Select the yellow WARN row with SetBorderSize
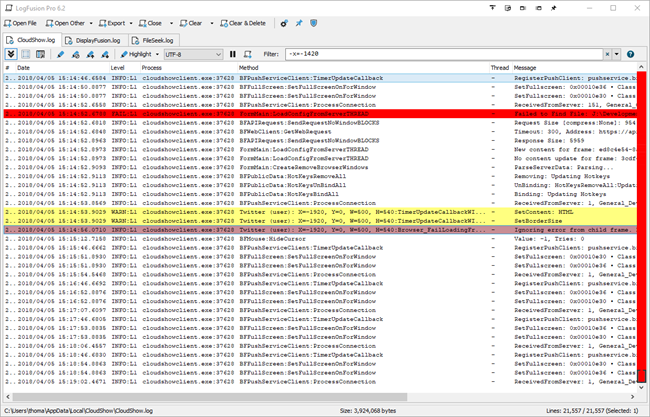Image resolution: width=650 pixels, height=417 pixels. [320, 221]
